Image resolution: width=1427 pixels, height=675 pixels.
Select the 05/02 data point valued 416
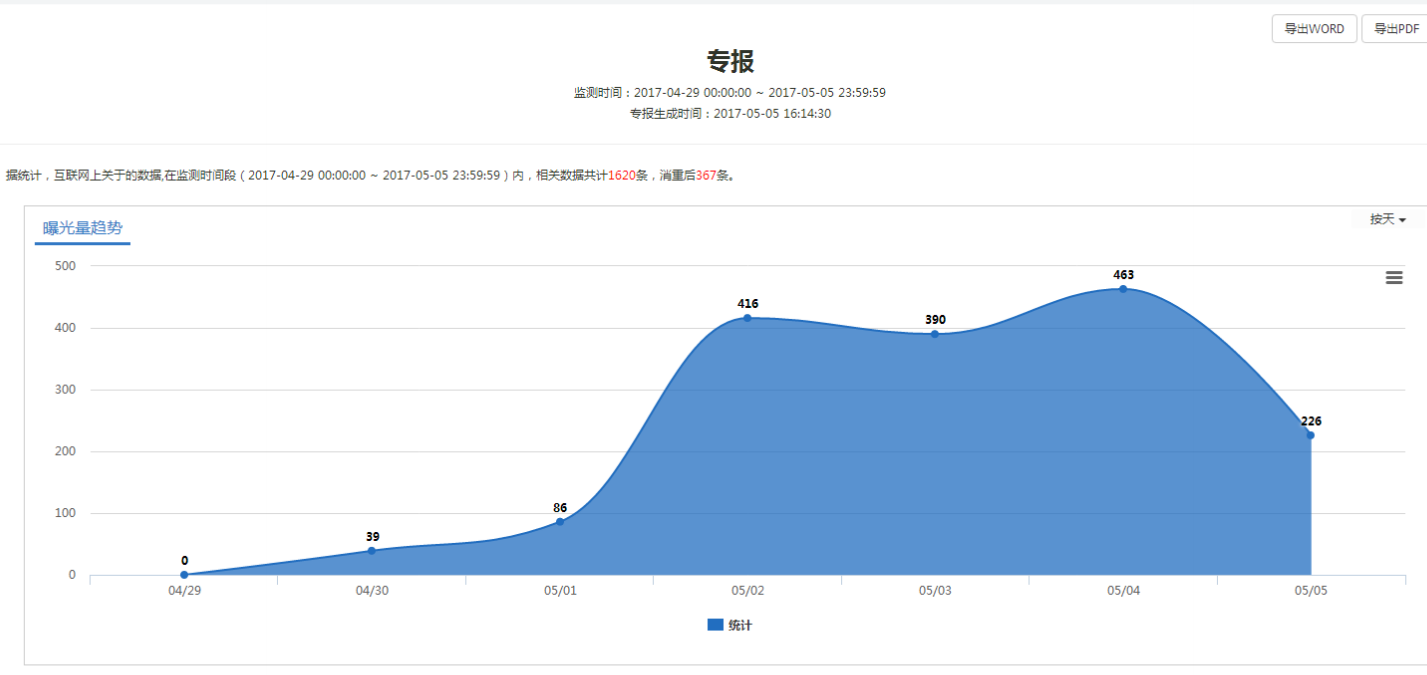(x=747, y=318)
